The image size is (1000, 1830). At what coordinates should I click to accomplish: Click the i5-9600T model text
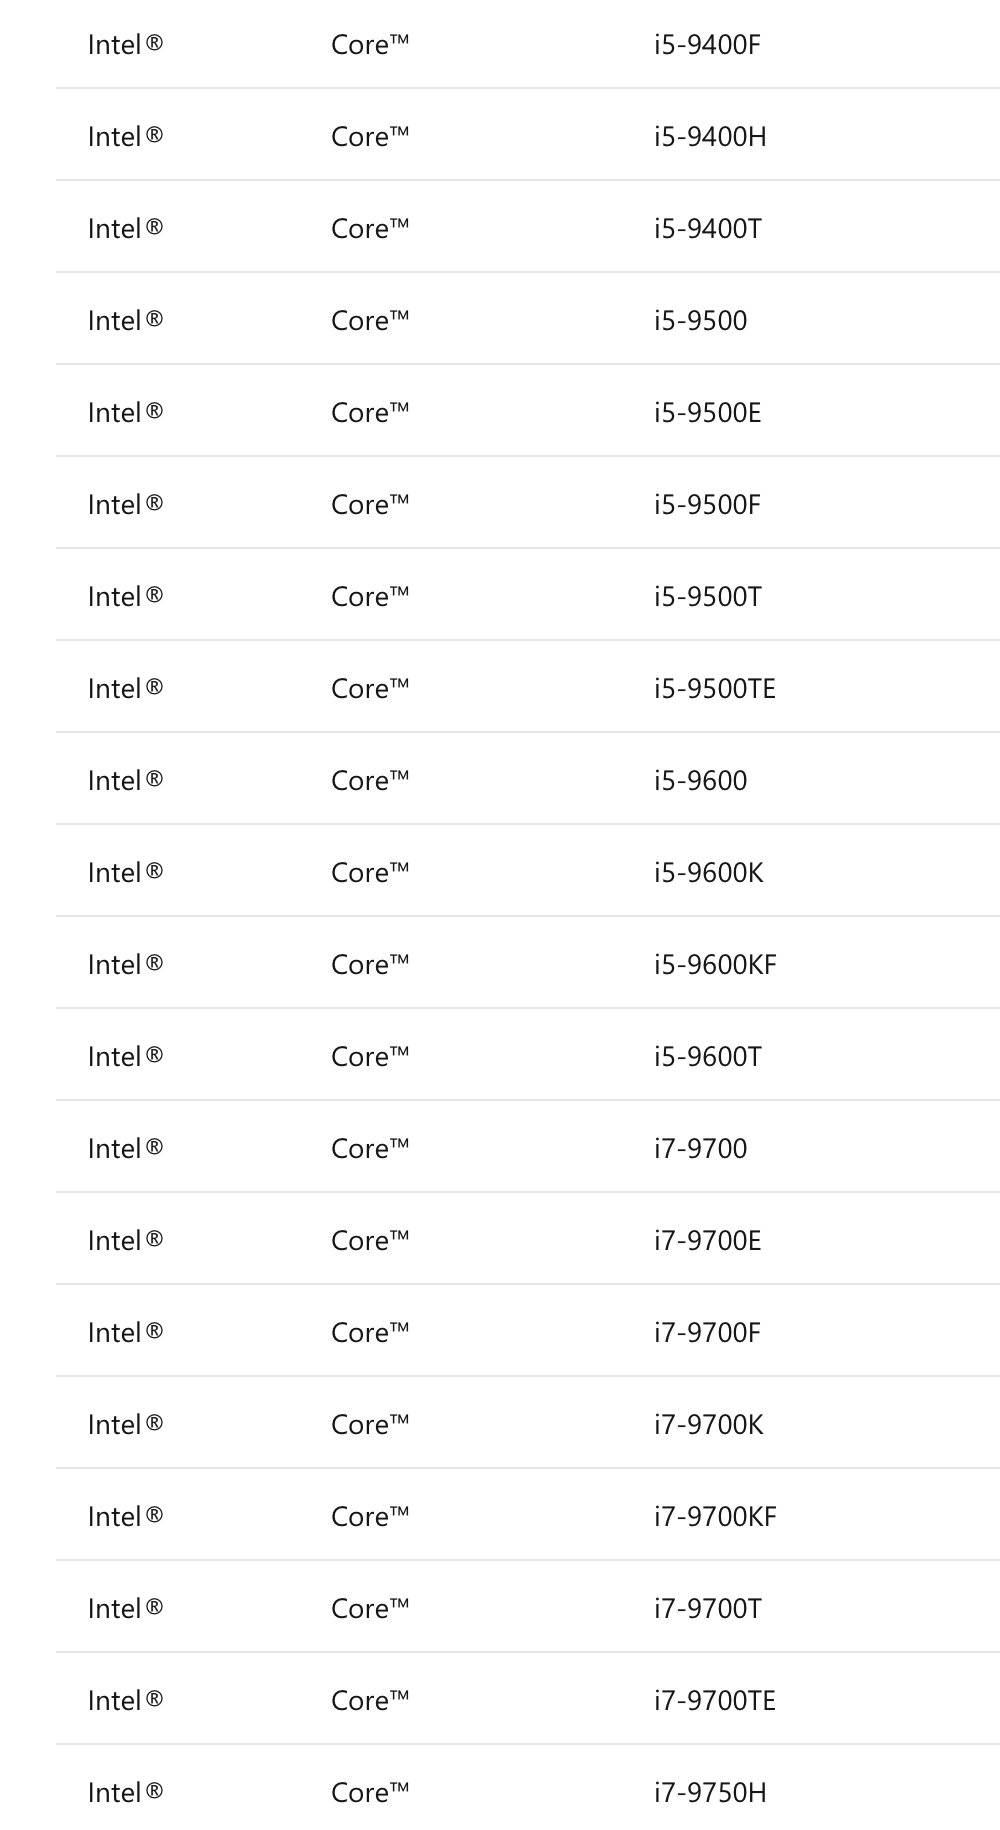coord(707,1057)
